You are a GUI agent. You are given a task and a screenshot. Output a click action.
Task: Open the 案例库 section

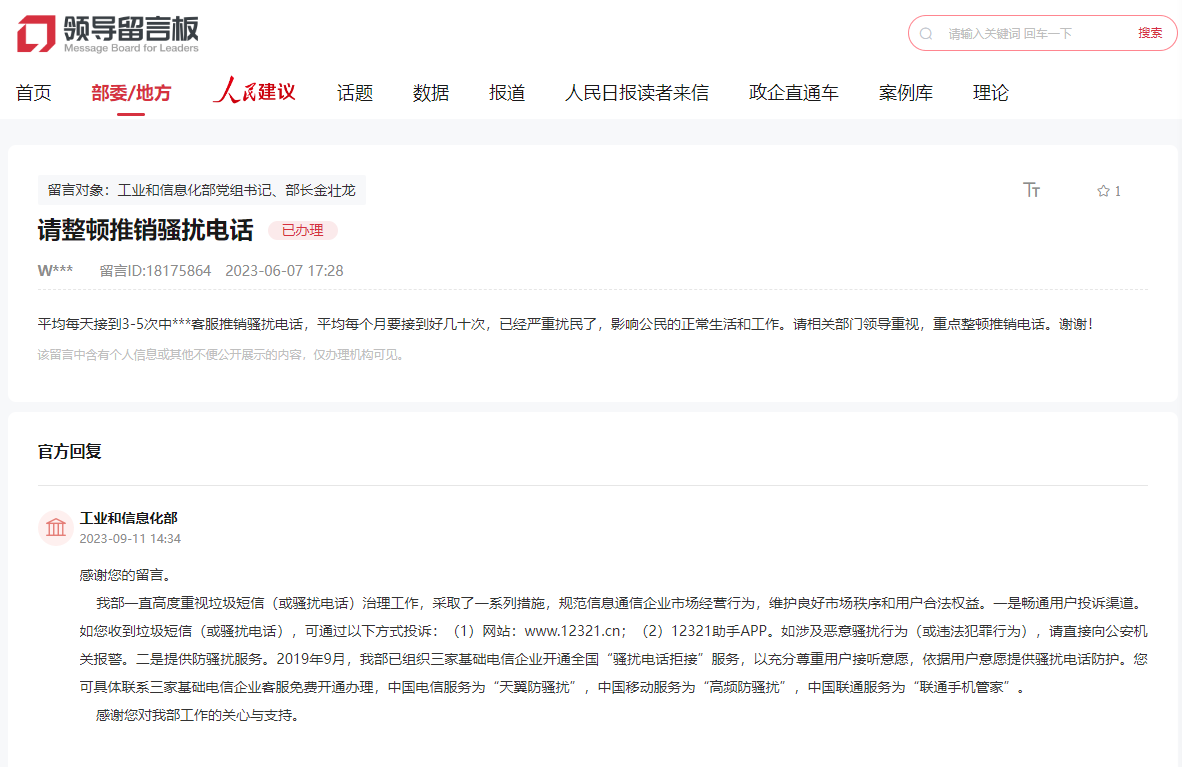906,92
